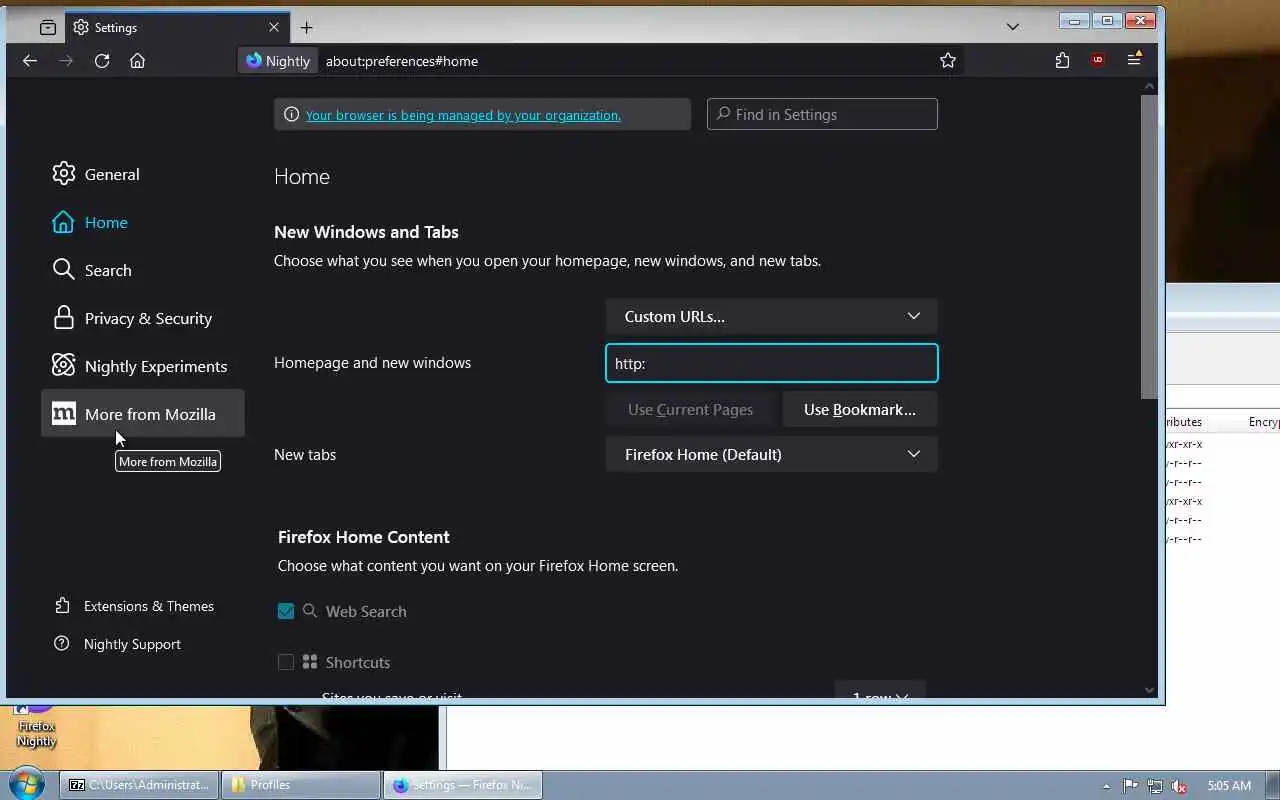Image resolution: width=1280 pixels, height=800 pixels.
Task: Open Privacy & Security settings
Action: coord(143,318)
